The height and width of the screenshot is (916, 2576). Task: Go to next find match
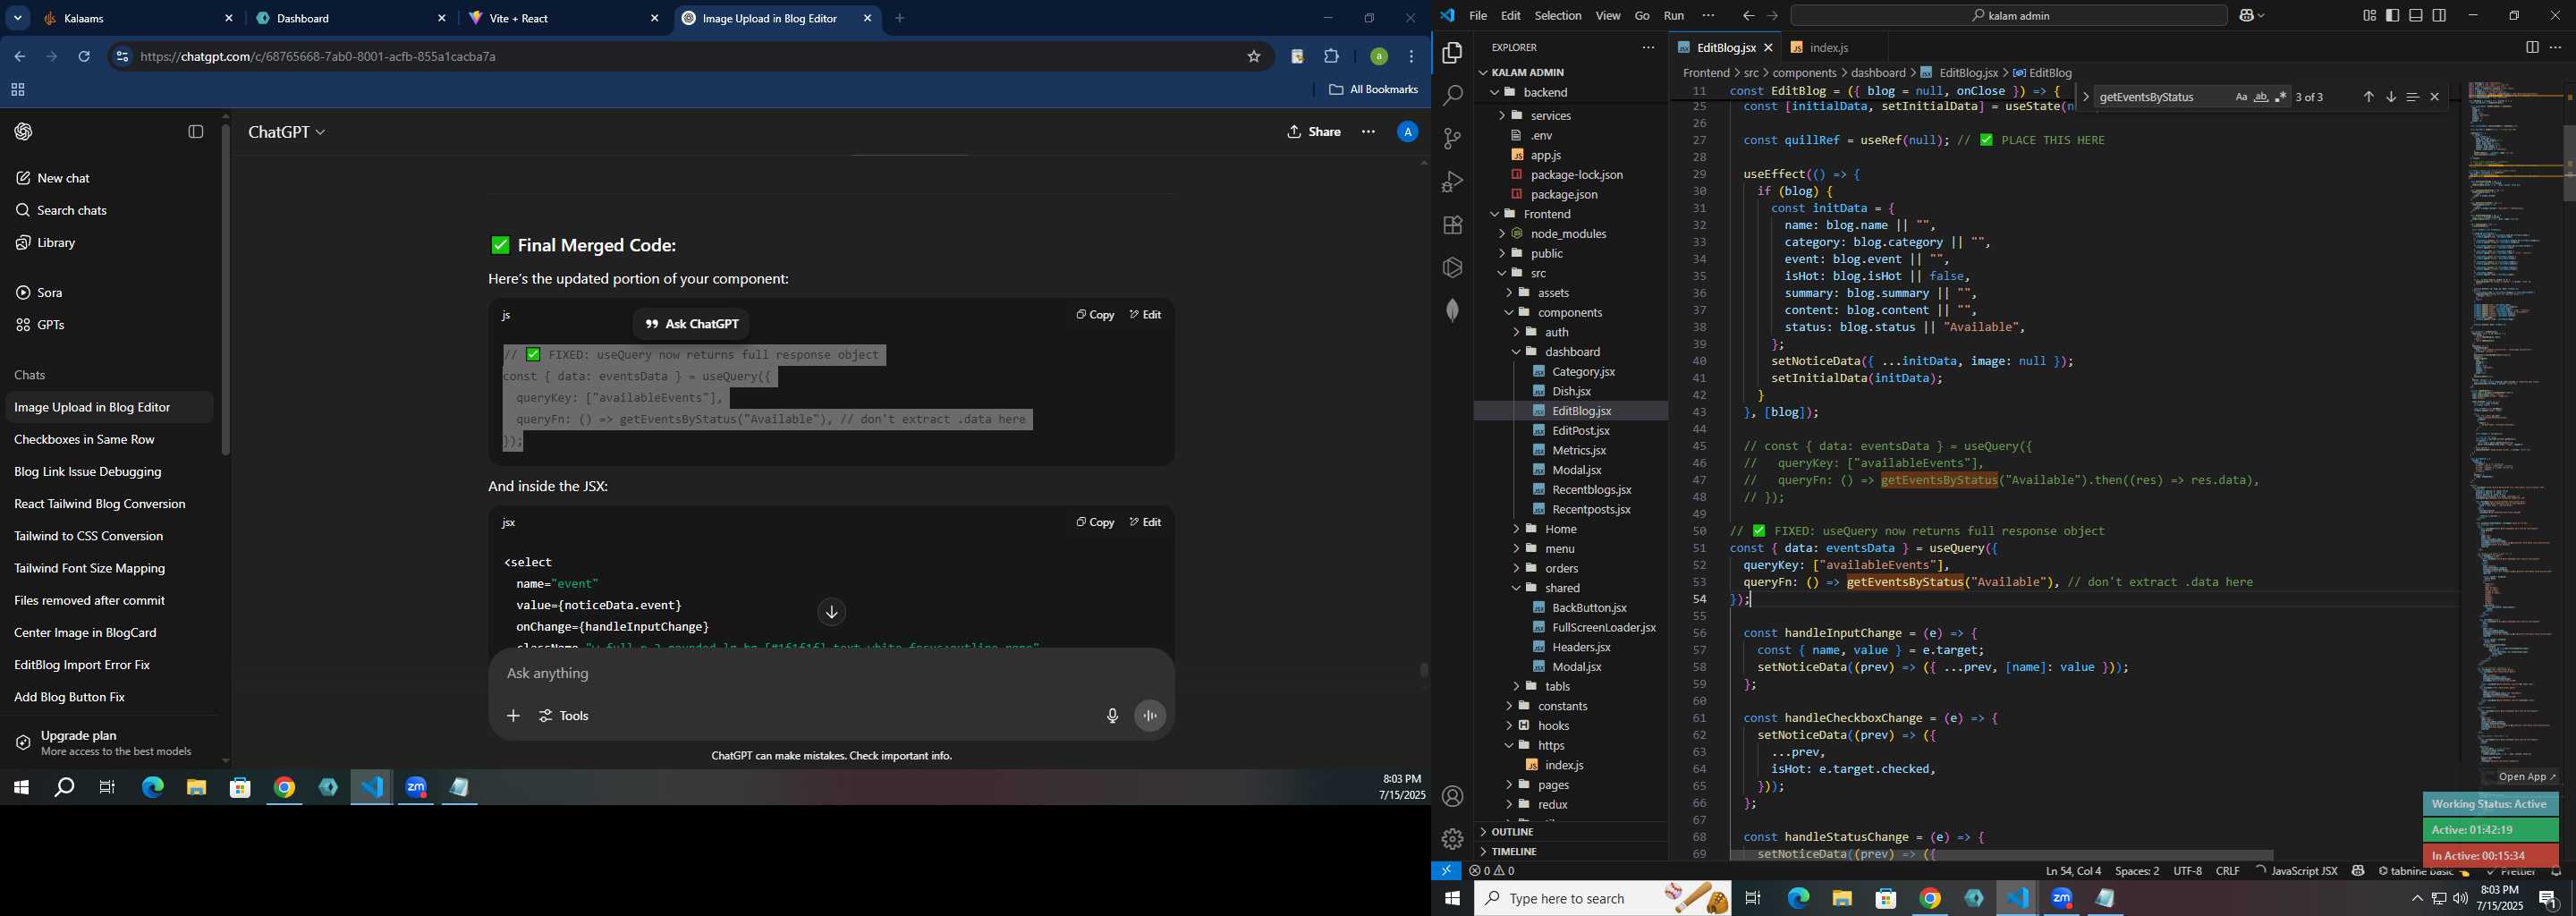click(x=2390, y=97)
